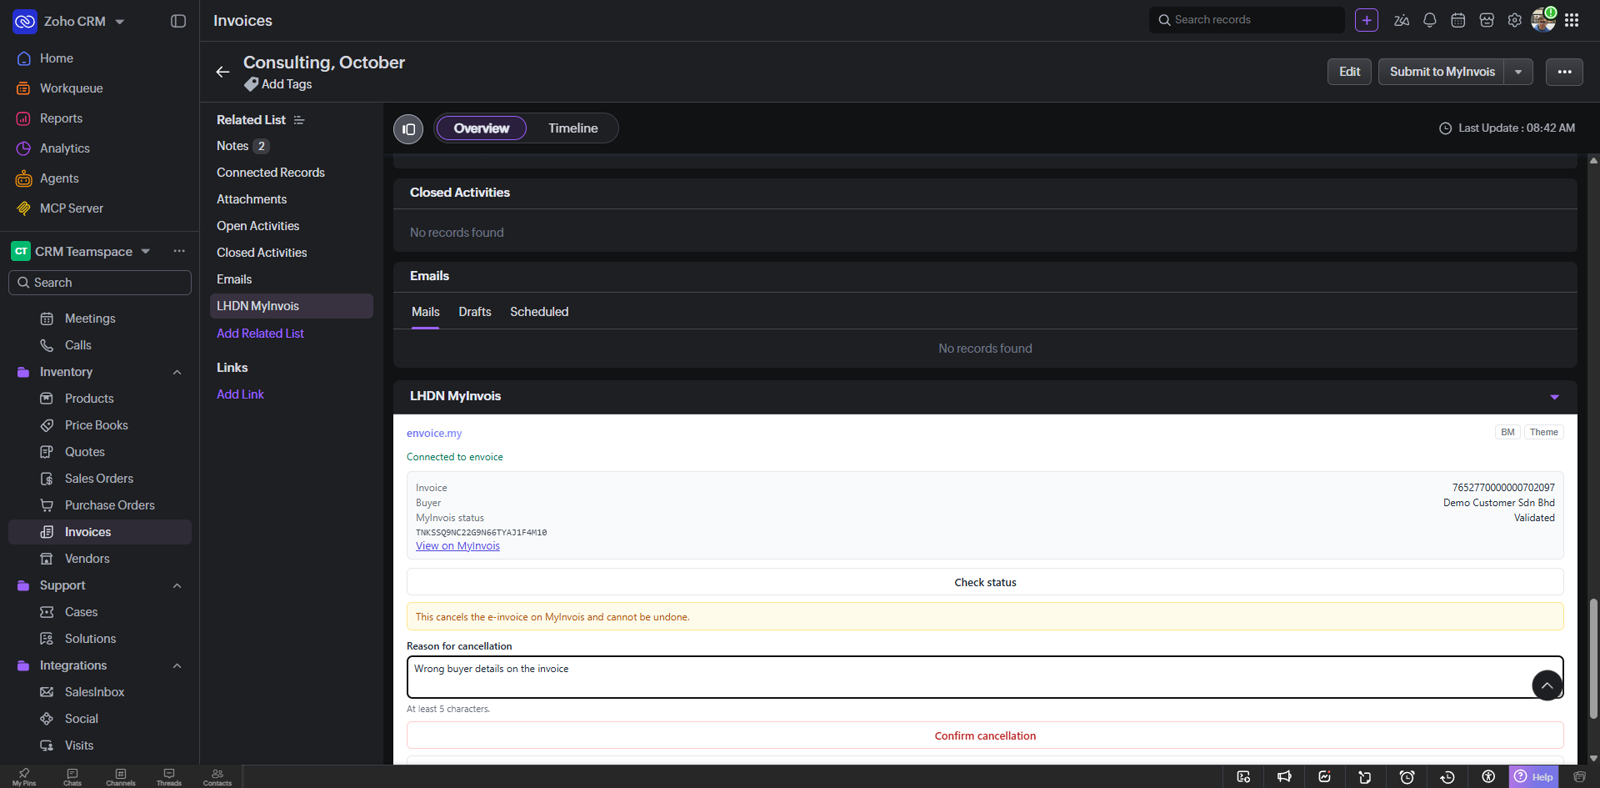Click the Search records field
Viewport: 1600px width, 788px height.
click(x=1247, y=20)
